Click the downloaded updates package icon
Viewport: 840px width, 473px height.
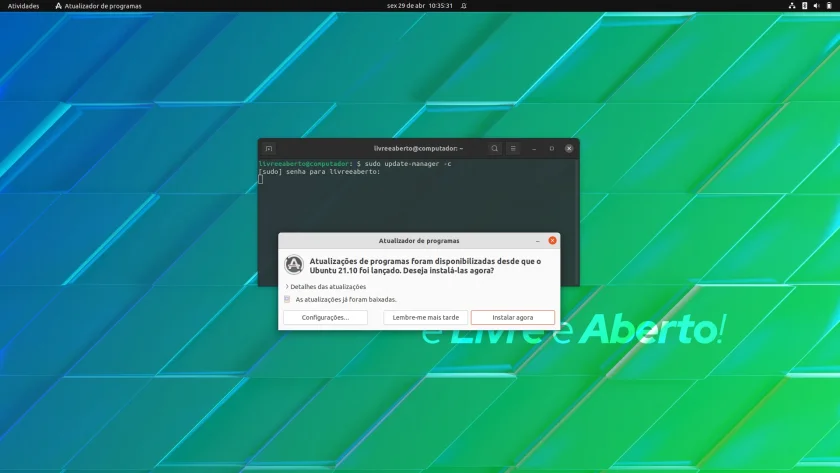pyautogui.click(x=287, y=299)
